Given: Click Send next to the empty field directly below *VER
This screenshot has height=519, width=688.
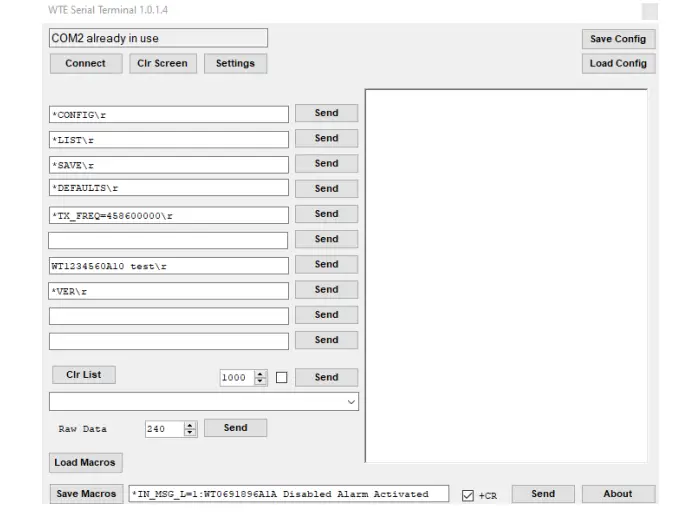Looking at the screenshot, I should (326, 315).
